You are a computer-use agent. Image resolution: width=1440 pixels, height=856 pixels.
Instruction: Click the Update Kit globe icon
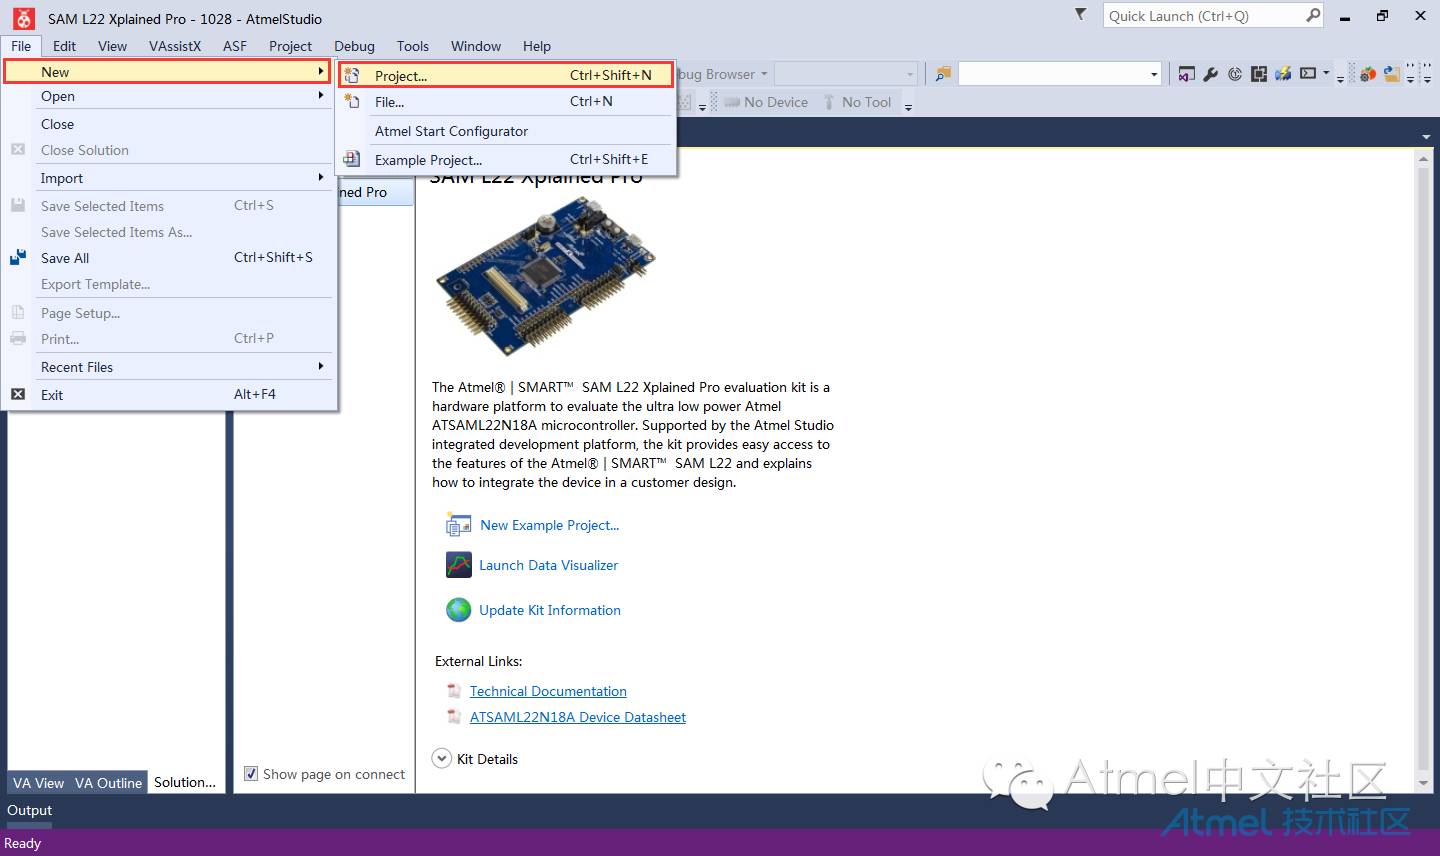459,609
